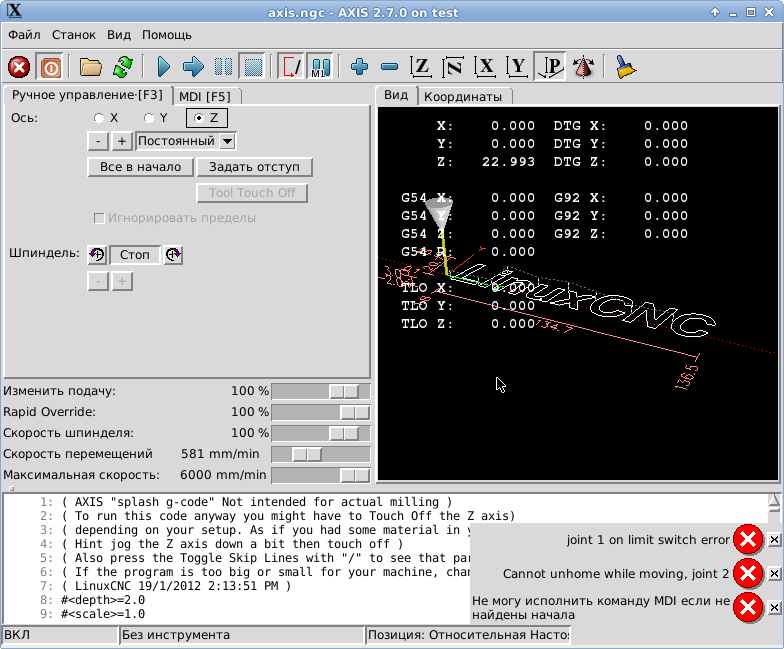Dismiss 'joint 1 on limit switch error' notification
Viewport: 784px width, 649px height.
click(774, 540)
